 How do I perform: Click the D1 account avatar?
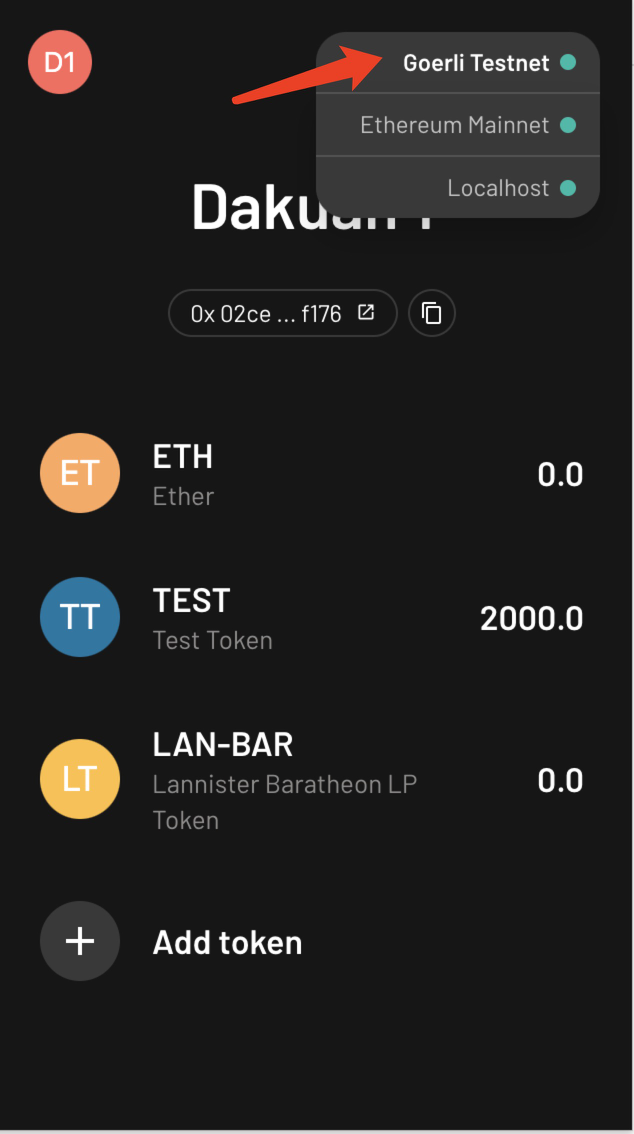tap(60, 62)
